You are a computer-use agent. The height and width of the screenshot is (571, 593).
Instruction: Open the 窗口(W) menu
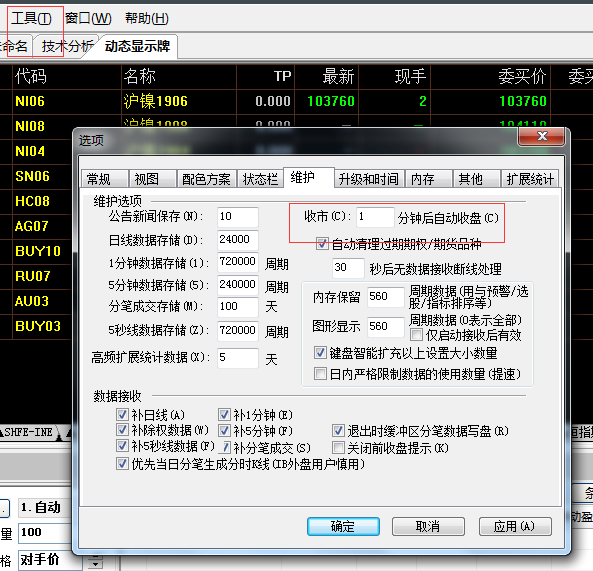(88, 18)
